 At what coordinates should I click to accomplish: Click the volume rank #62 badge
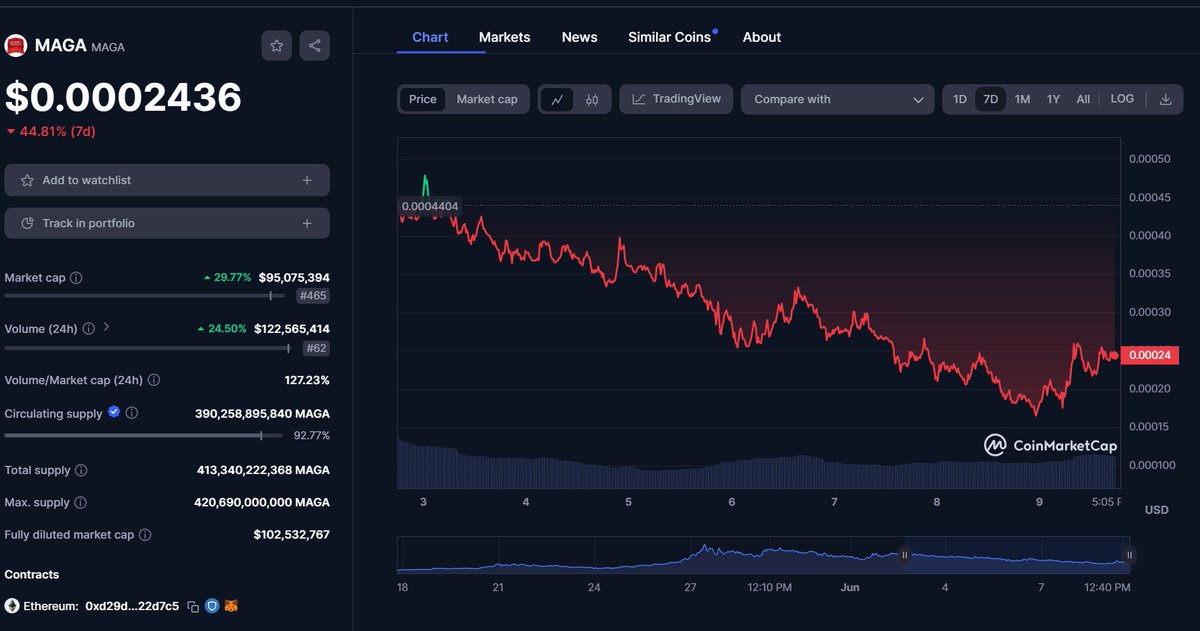(x=316, y=348)
